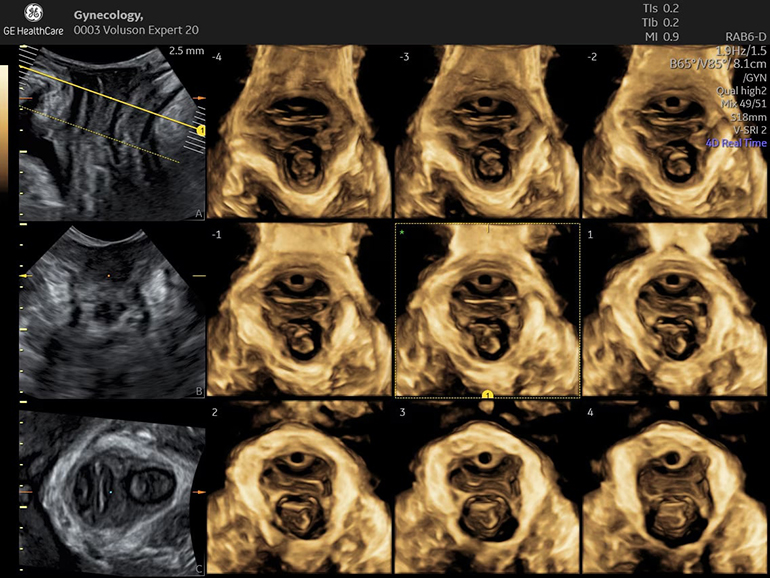Click yellow marker 1 below the highlighted center slice

tap(487, 397)
